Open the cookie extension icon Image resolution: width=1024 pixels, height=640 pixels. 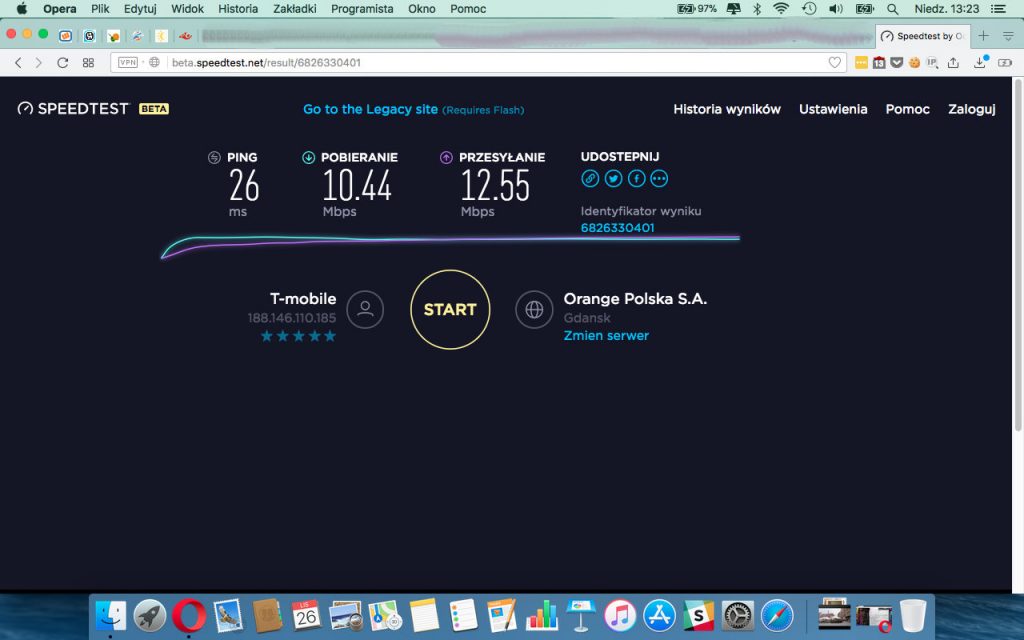point(914,63)
